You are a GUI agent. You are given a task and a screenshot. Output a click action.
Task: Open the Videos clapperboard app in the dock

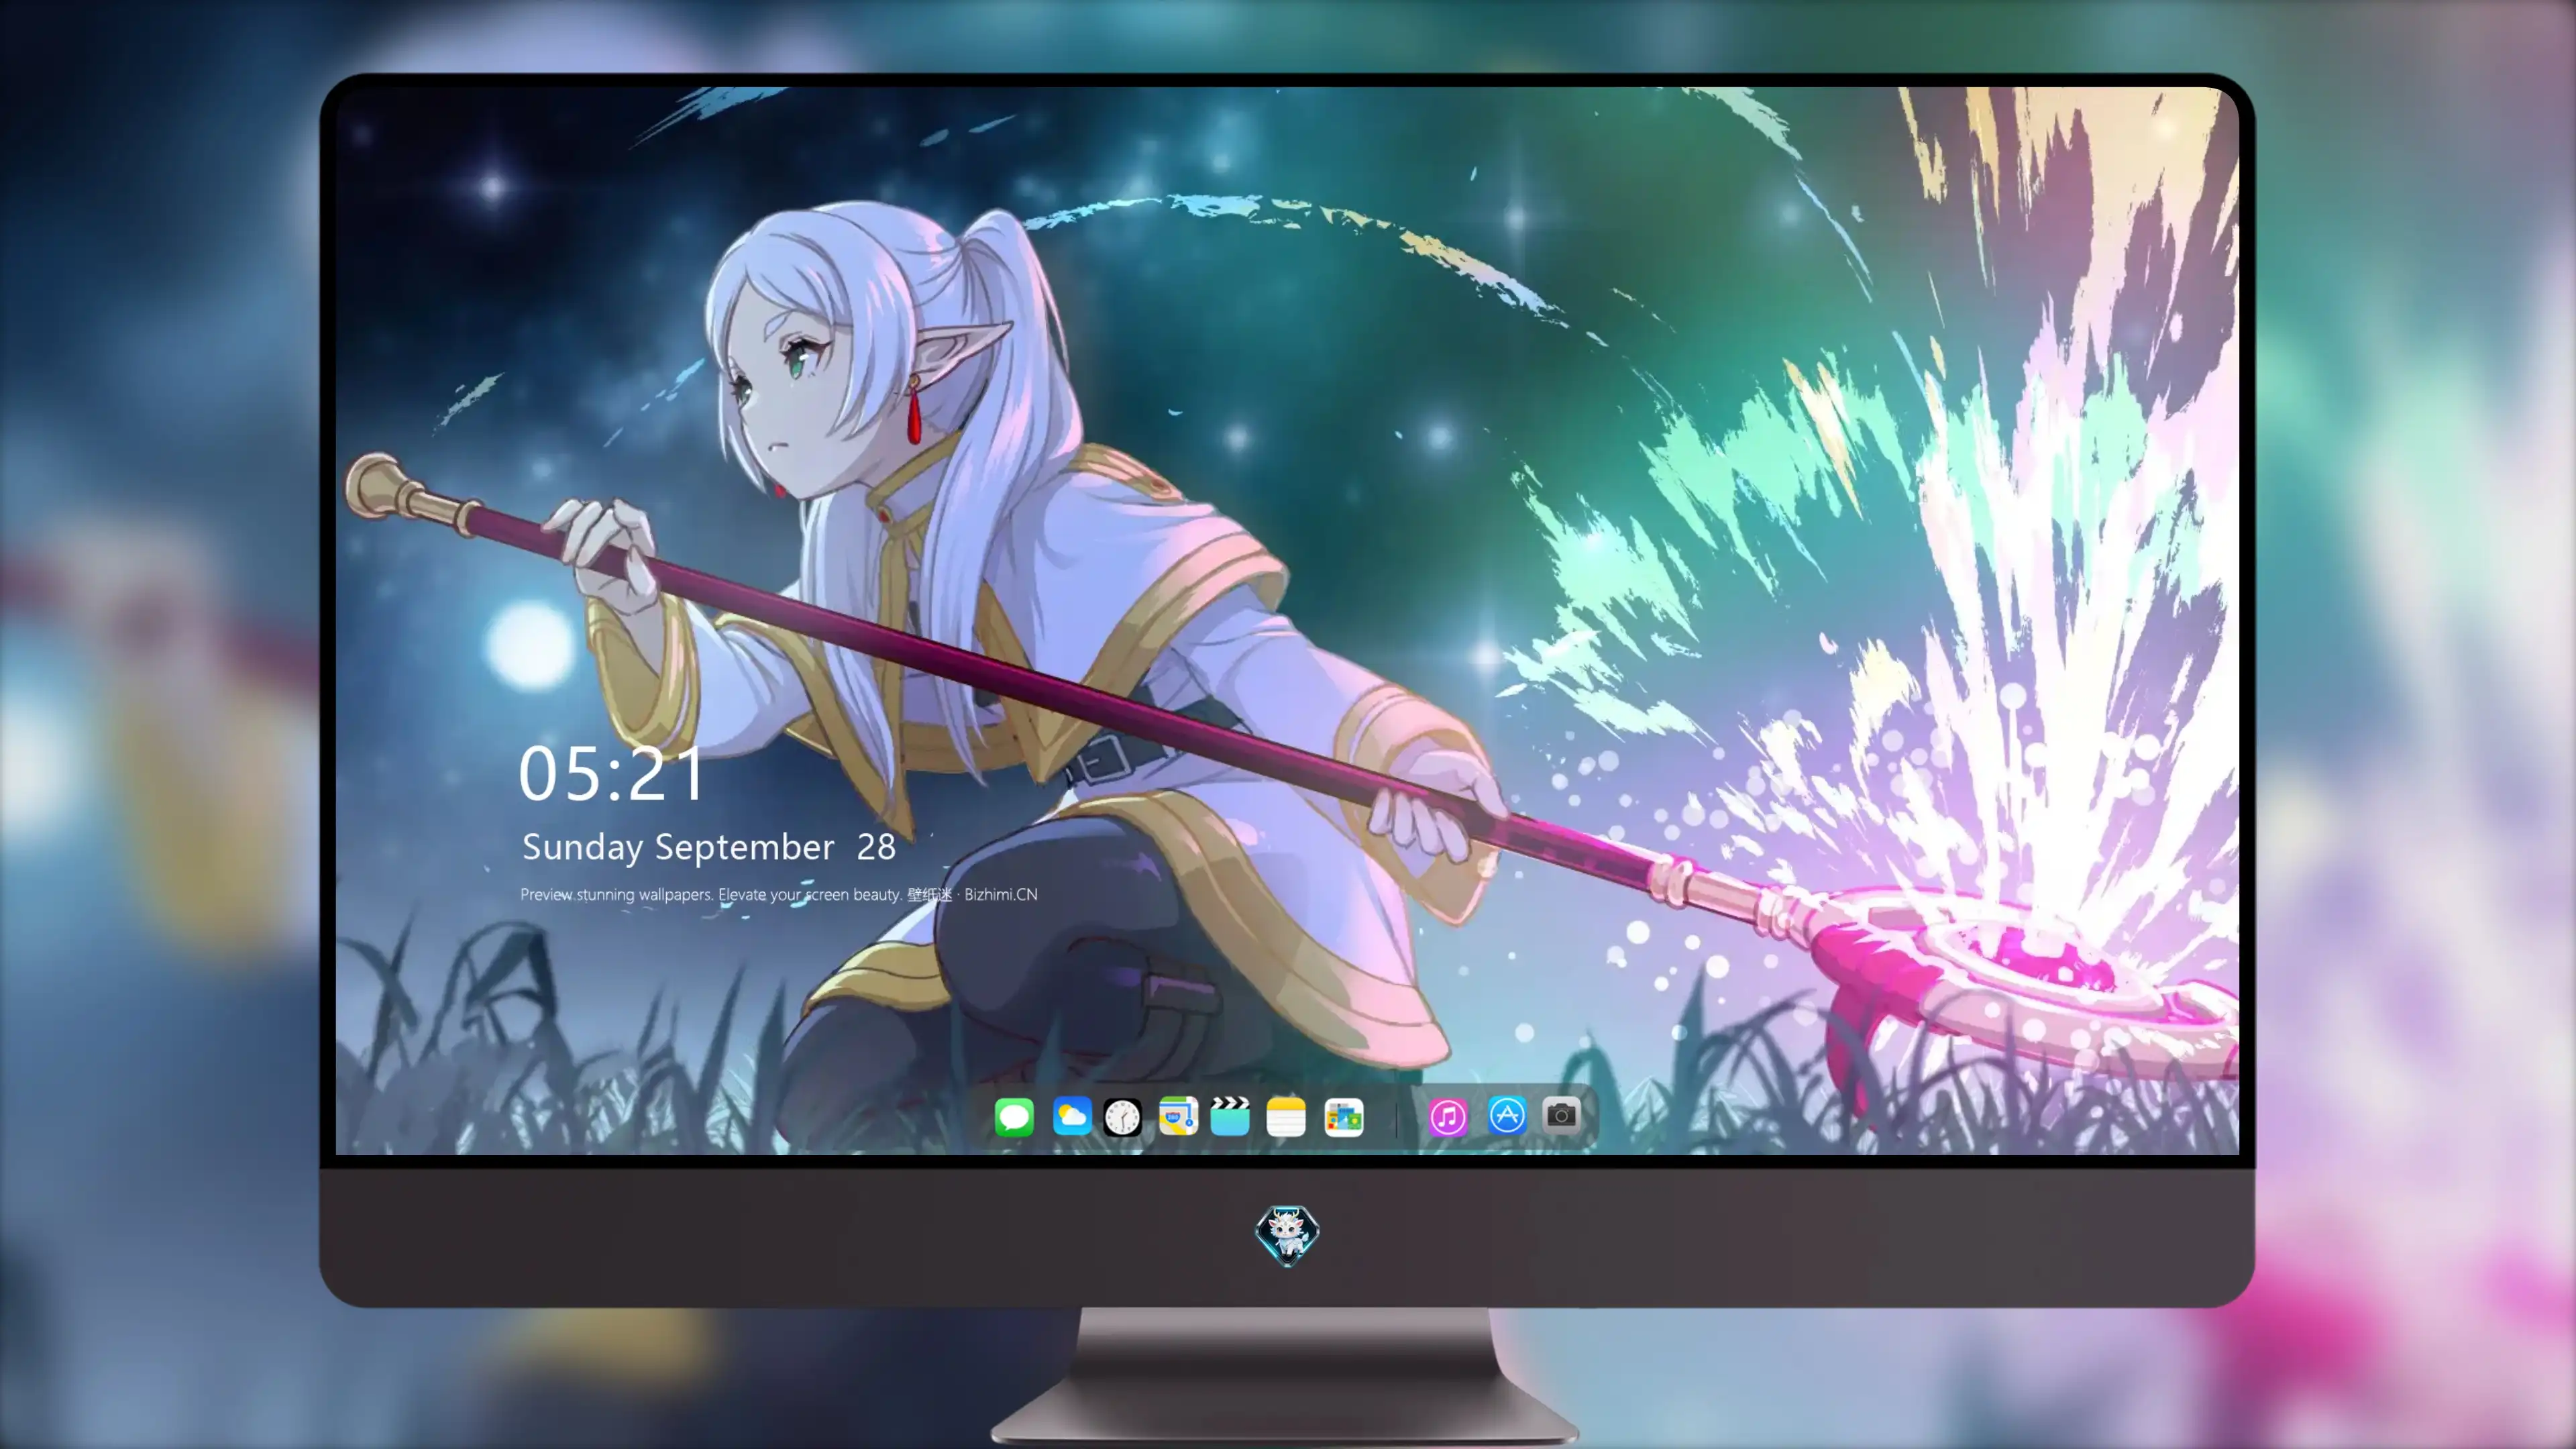click(1230, 1116)
